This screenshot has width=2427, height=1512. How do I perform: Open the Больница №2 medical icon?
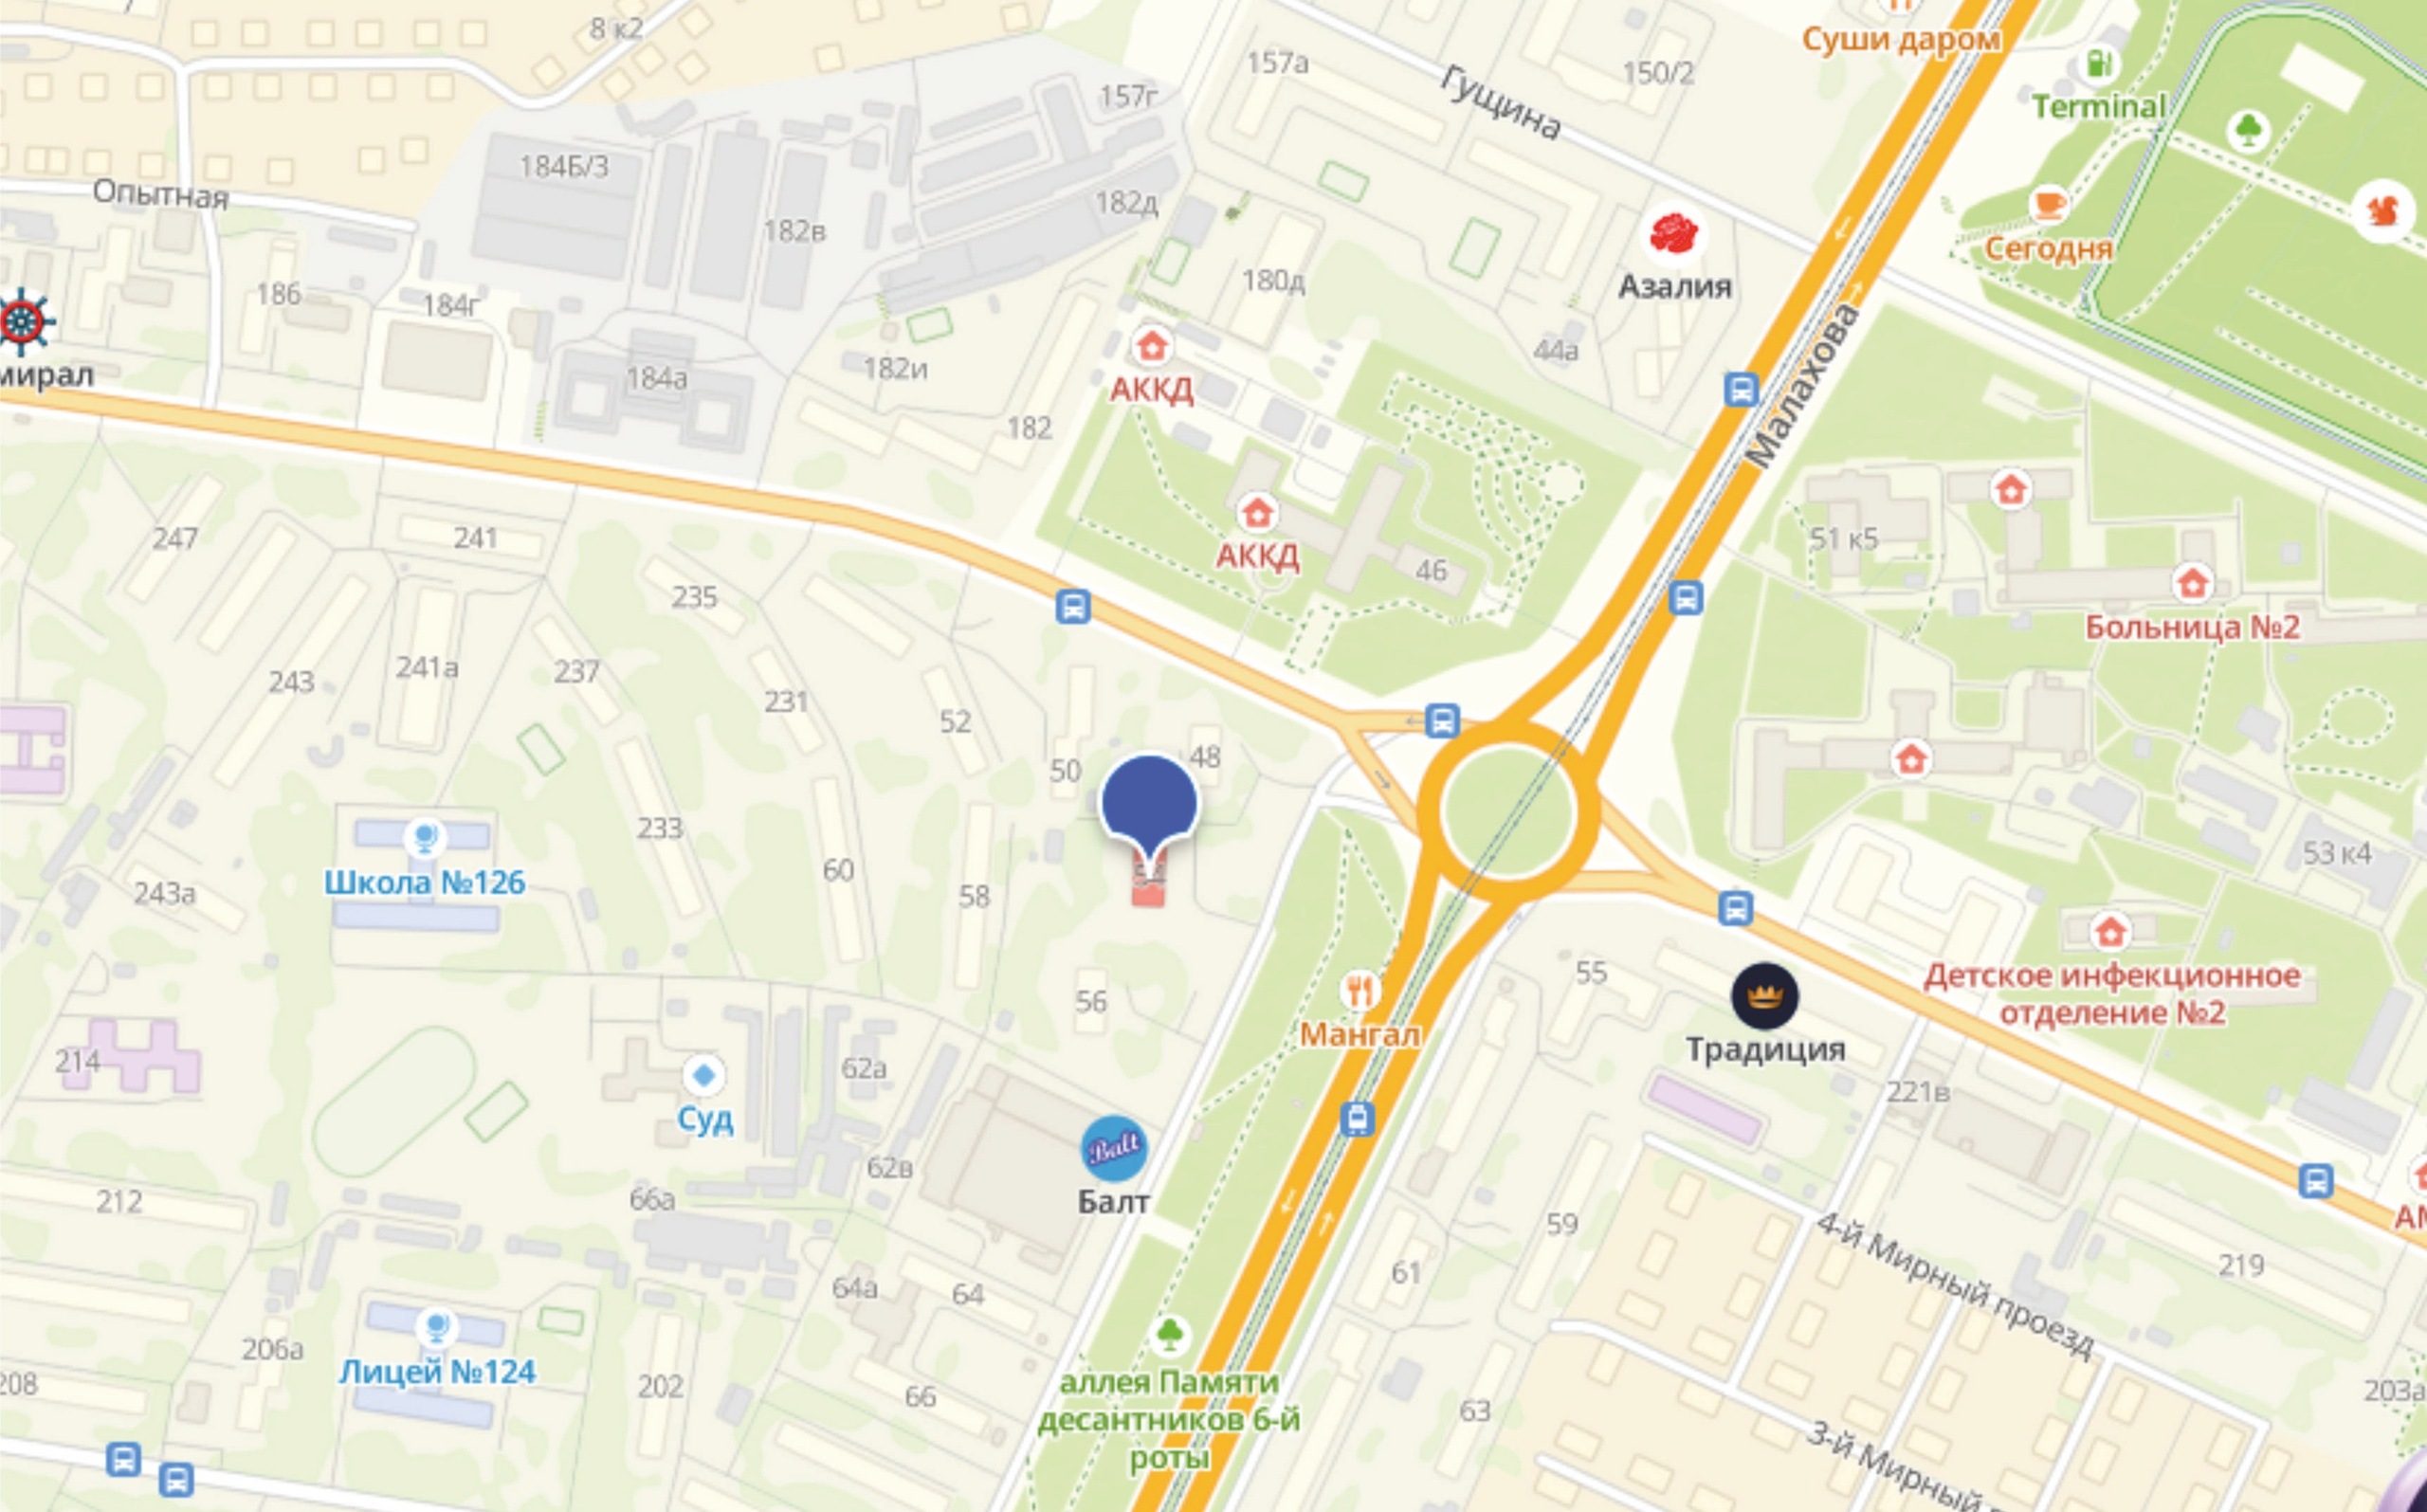point(2193,582)
